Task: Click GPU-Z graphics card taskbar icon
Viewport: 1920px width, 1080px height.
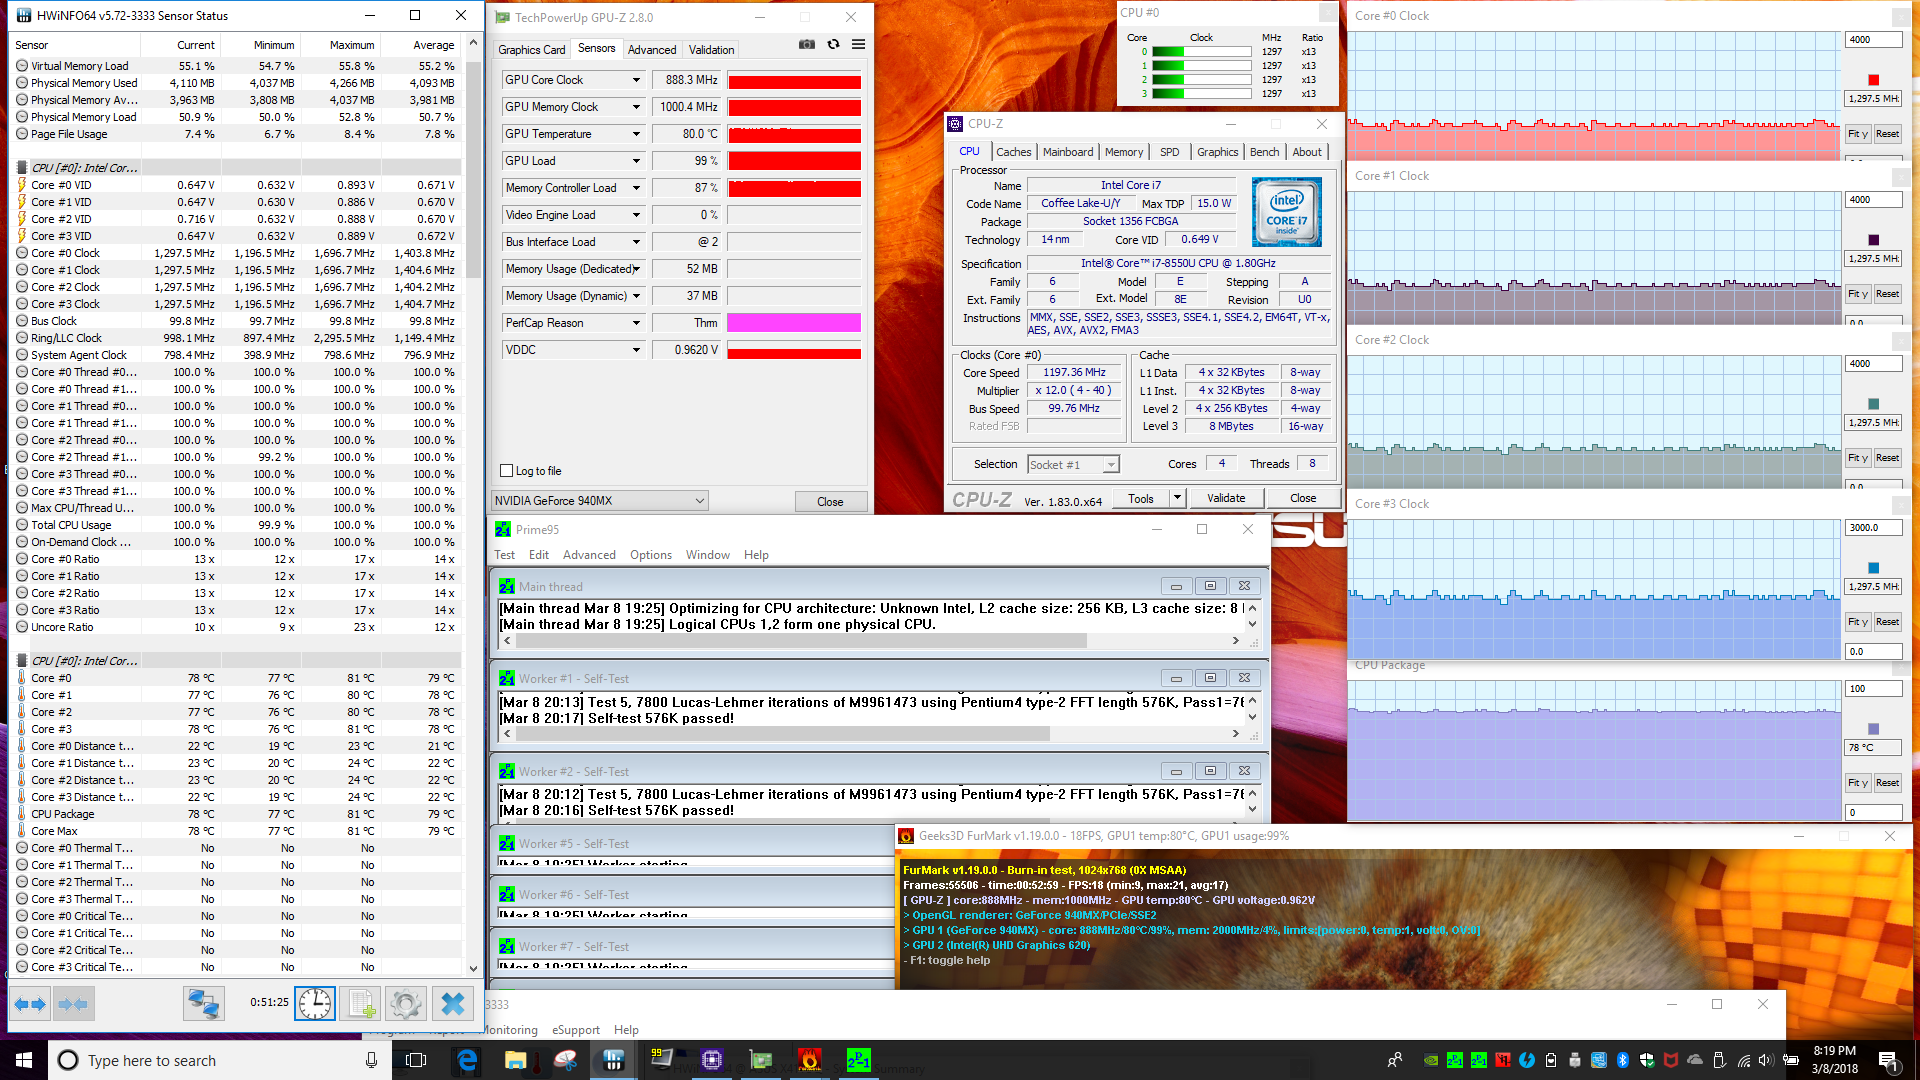Action: coord(761,1060)
